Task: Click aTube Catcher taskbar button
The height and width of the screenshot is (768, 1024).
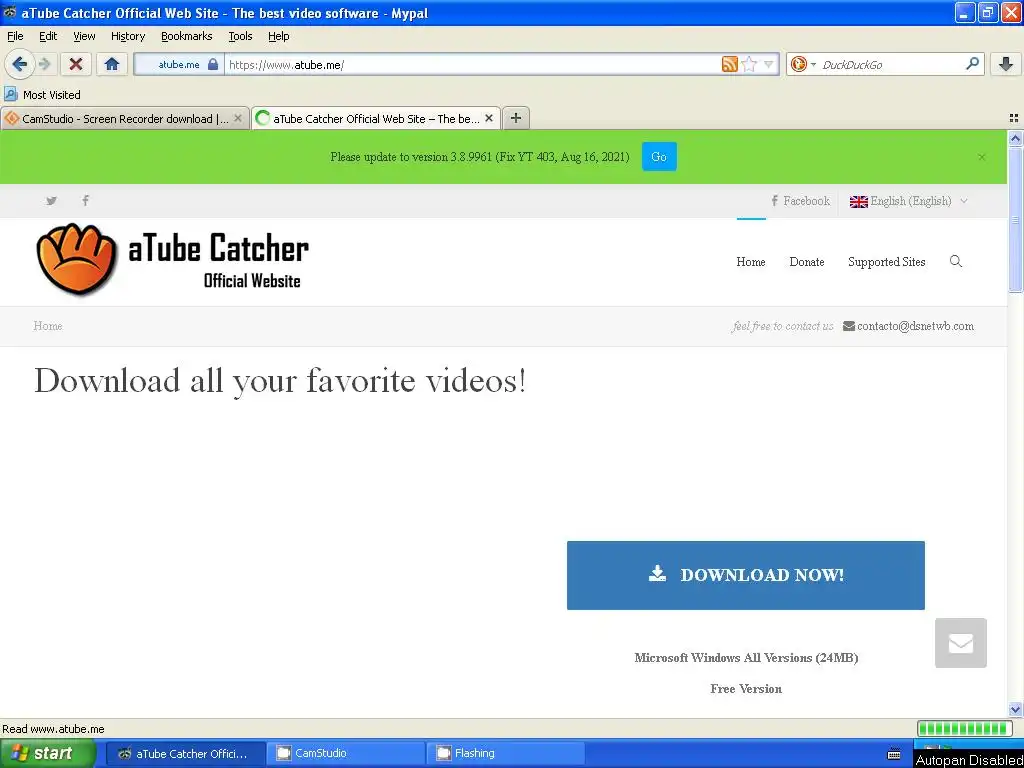Action: pyautogui.click(x=185, y=753)
